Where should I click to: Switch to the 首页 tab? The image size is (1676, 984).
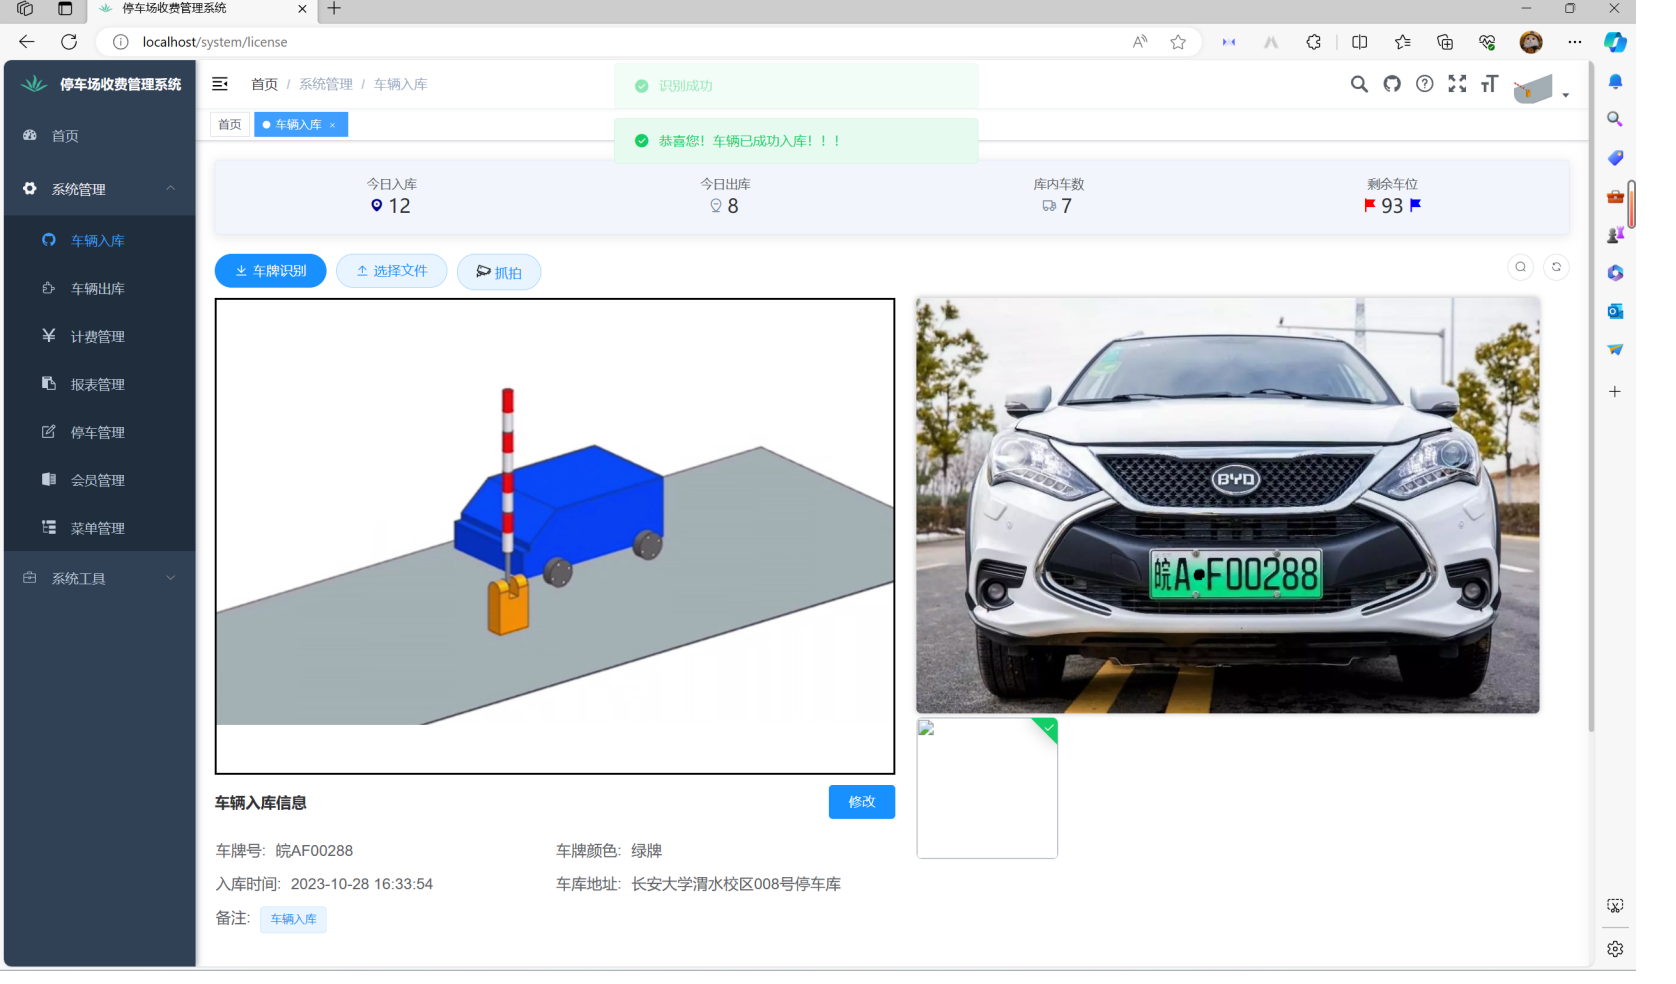pos(230,124)
